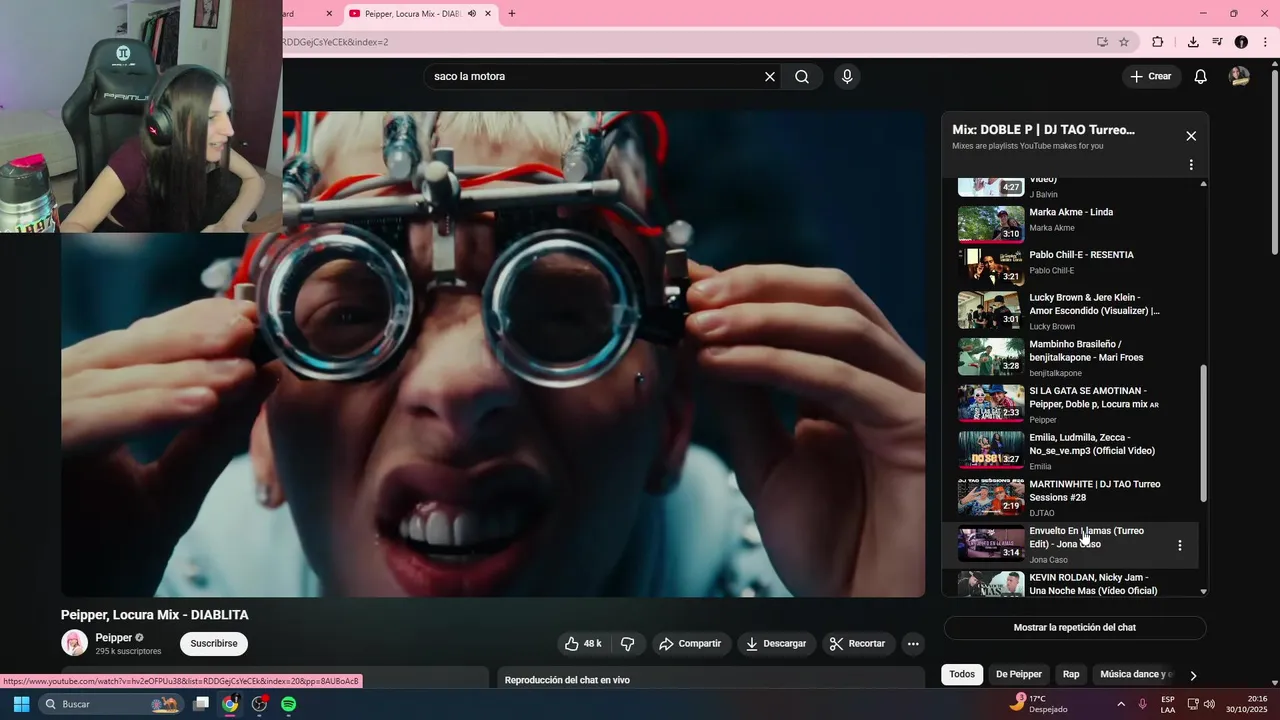
Task: Open more actions under the video
Action: [913, 644]
